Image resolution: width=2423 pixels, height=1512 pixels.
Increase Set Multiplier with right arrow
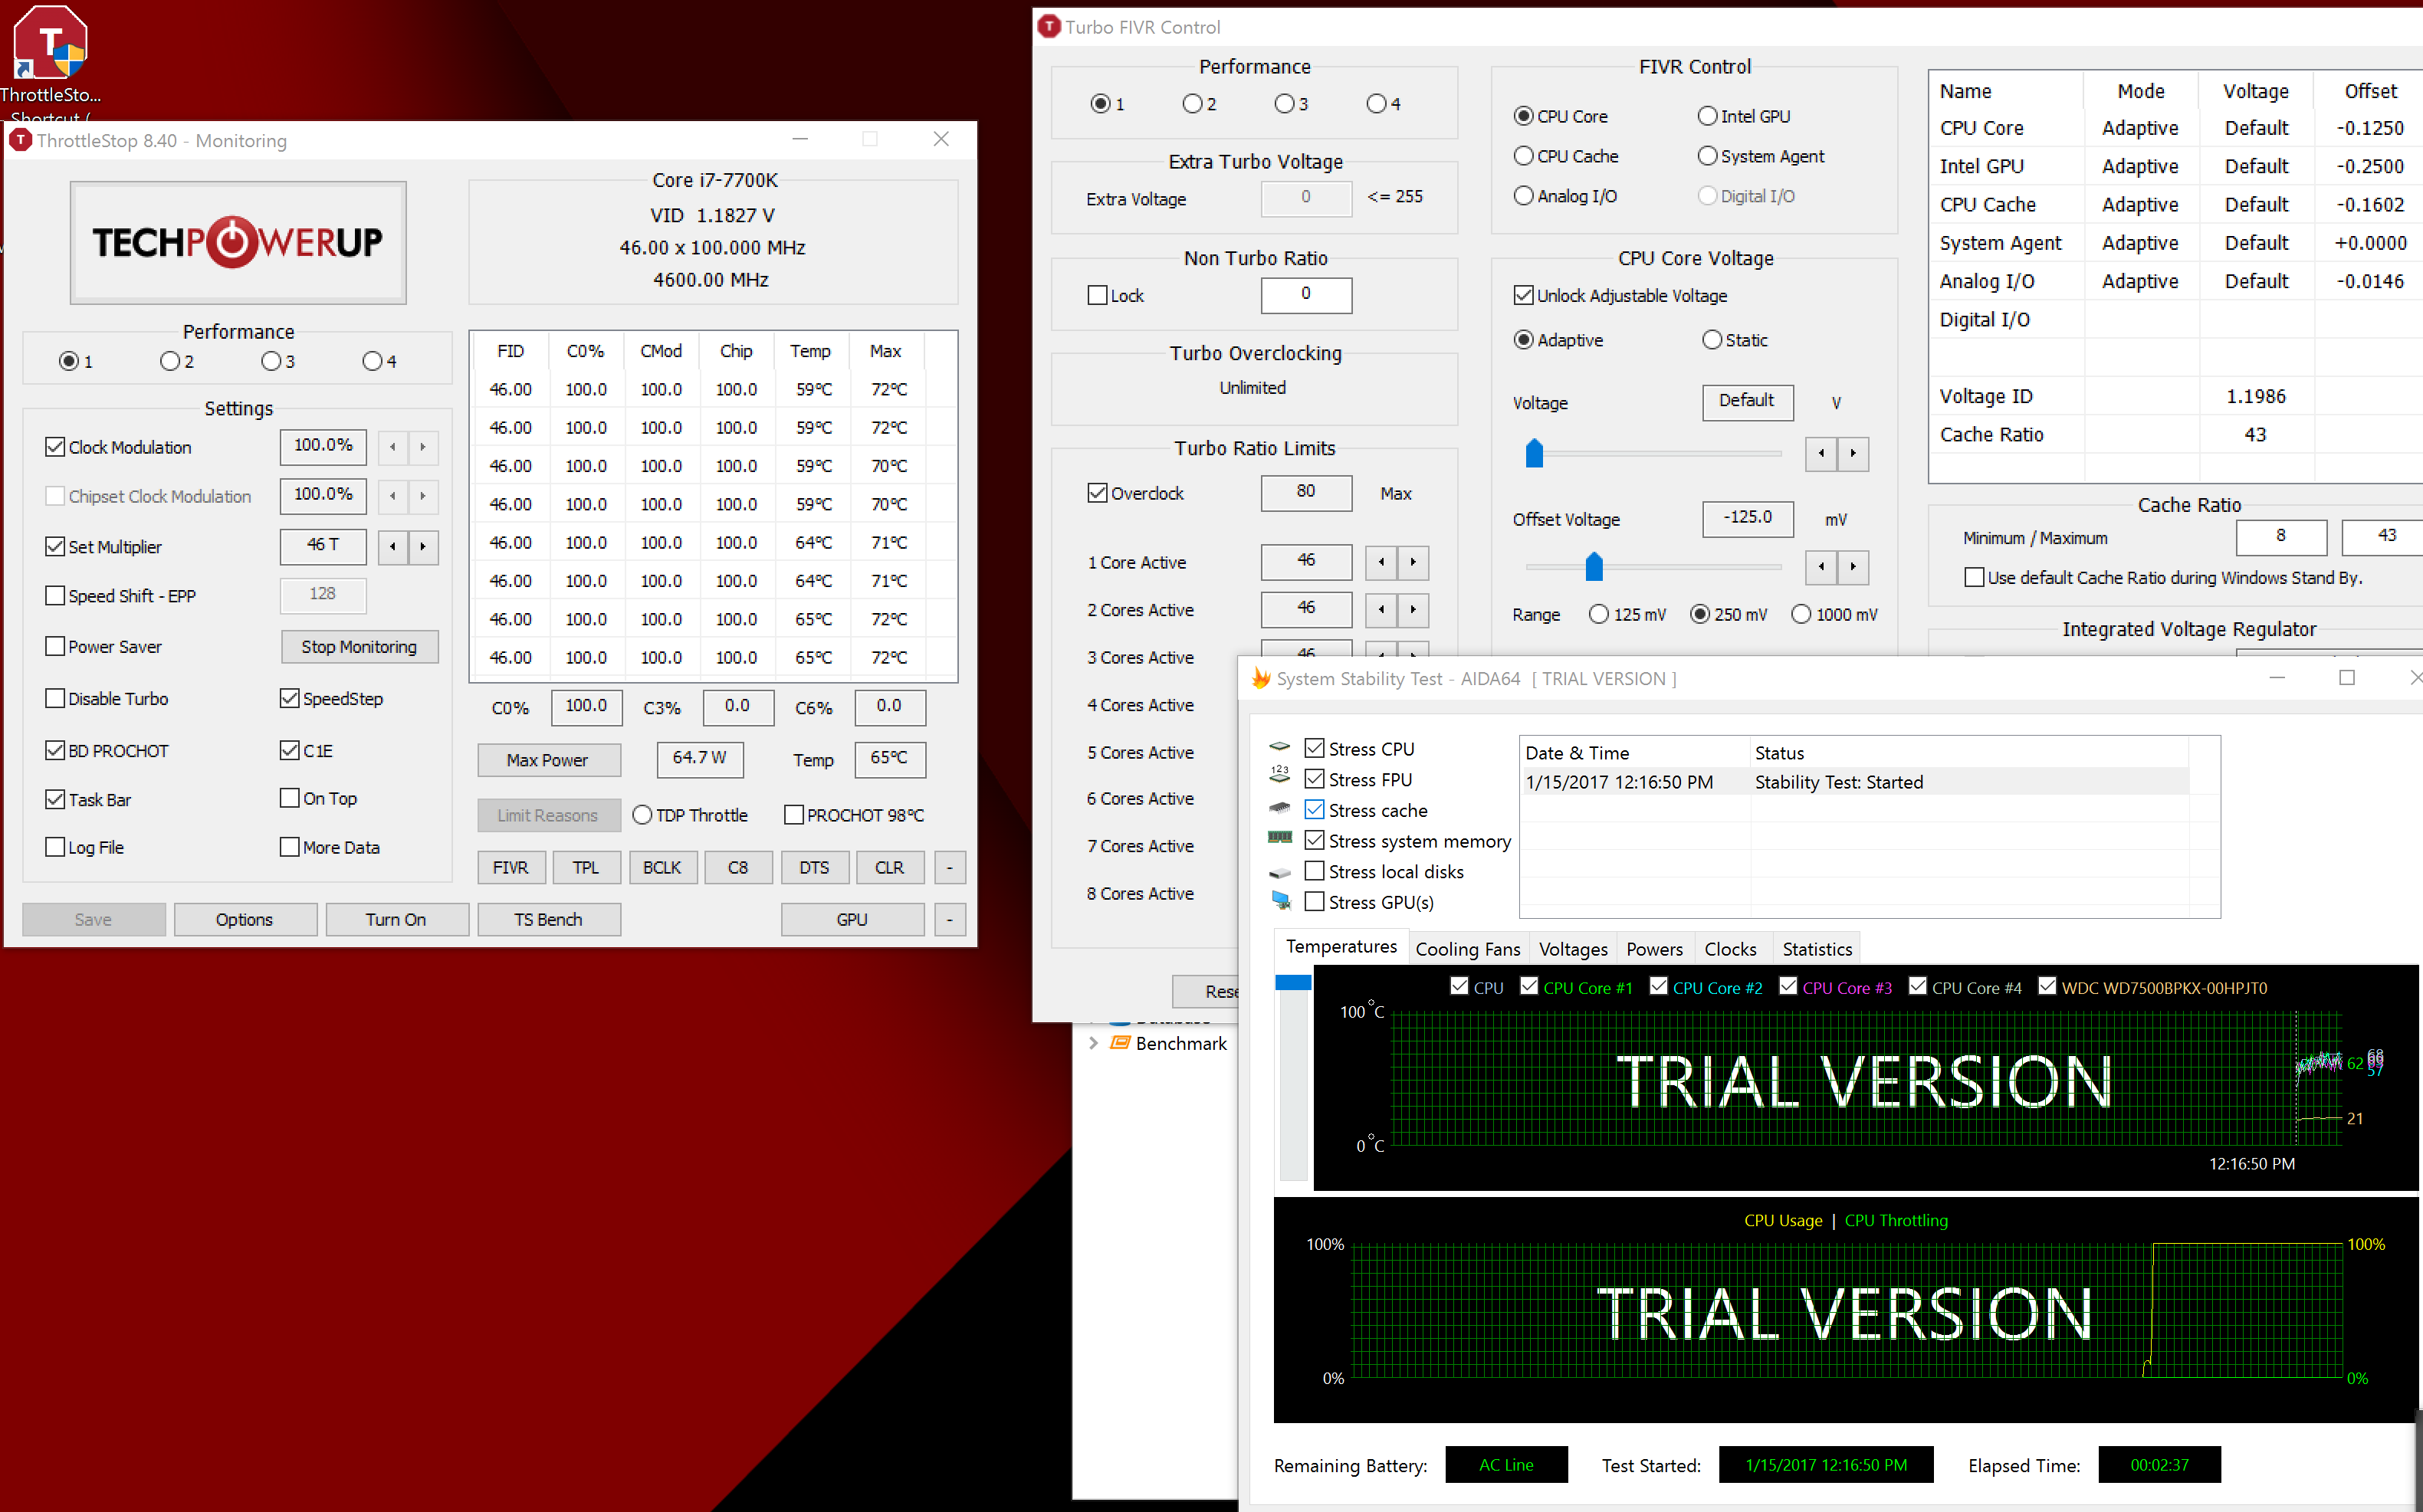click(x=423, y=547)
